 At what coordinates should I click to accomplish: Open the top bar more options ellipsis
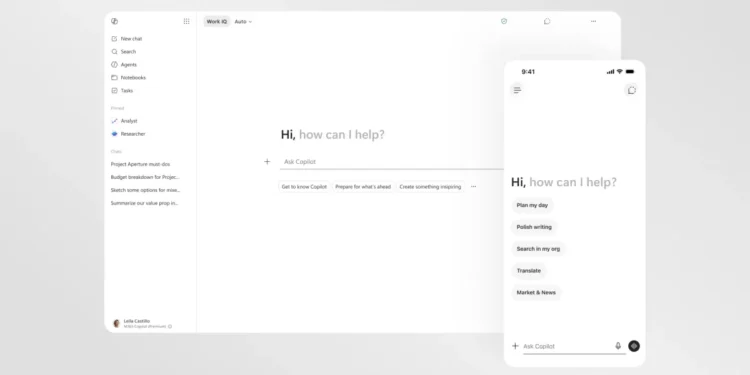click(594, 21)
